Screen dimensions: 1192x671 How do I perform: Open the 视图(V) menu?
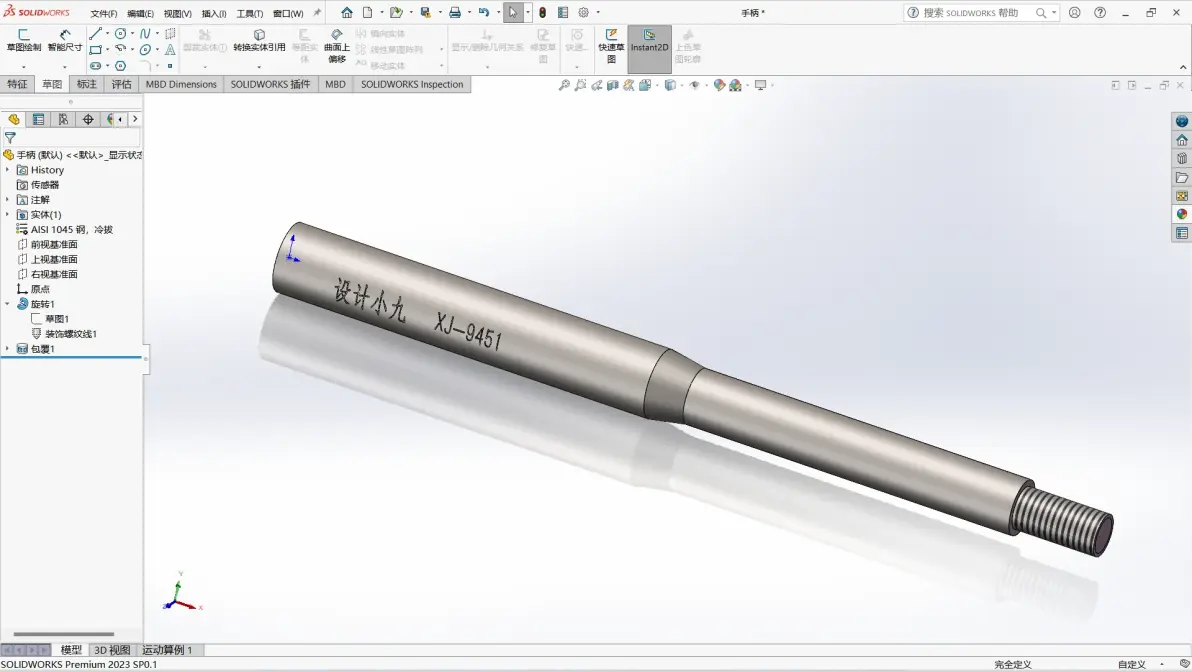[x=177, y=14]
